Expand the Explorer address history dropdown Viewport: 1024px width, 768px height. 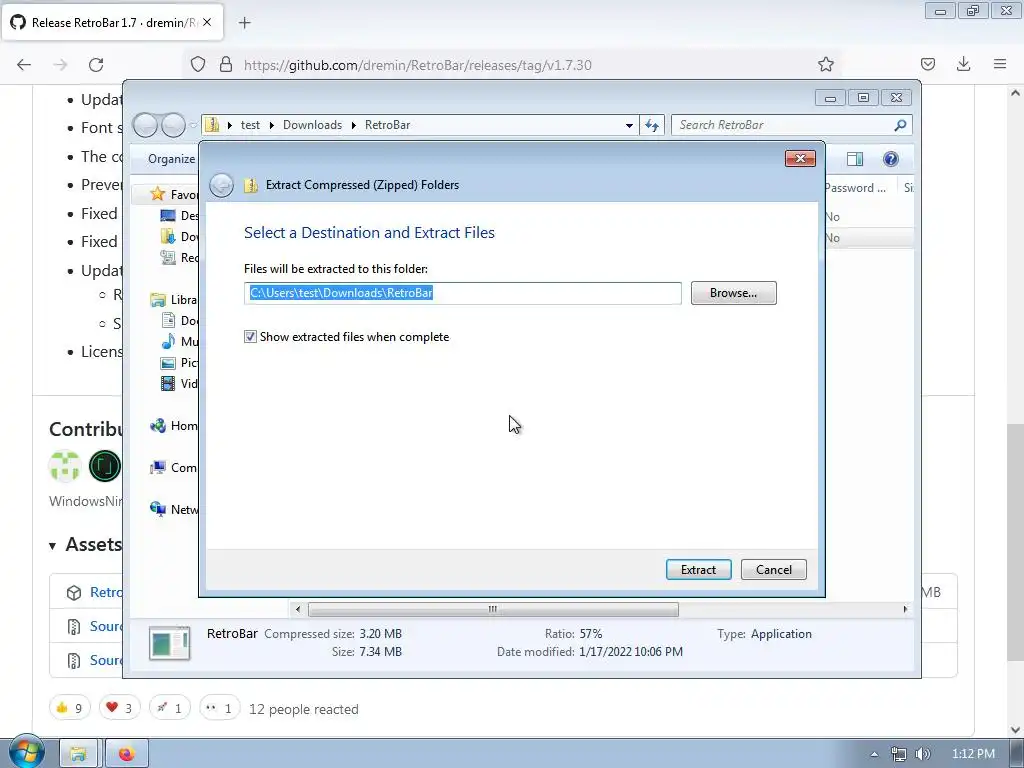click(629, 125)
